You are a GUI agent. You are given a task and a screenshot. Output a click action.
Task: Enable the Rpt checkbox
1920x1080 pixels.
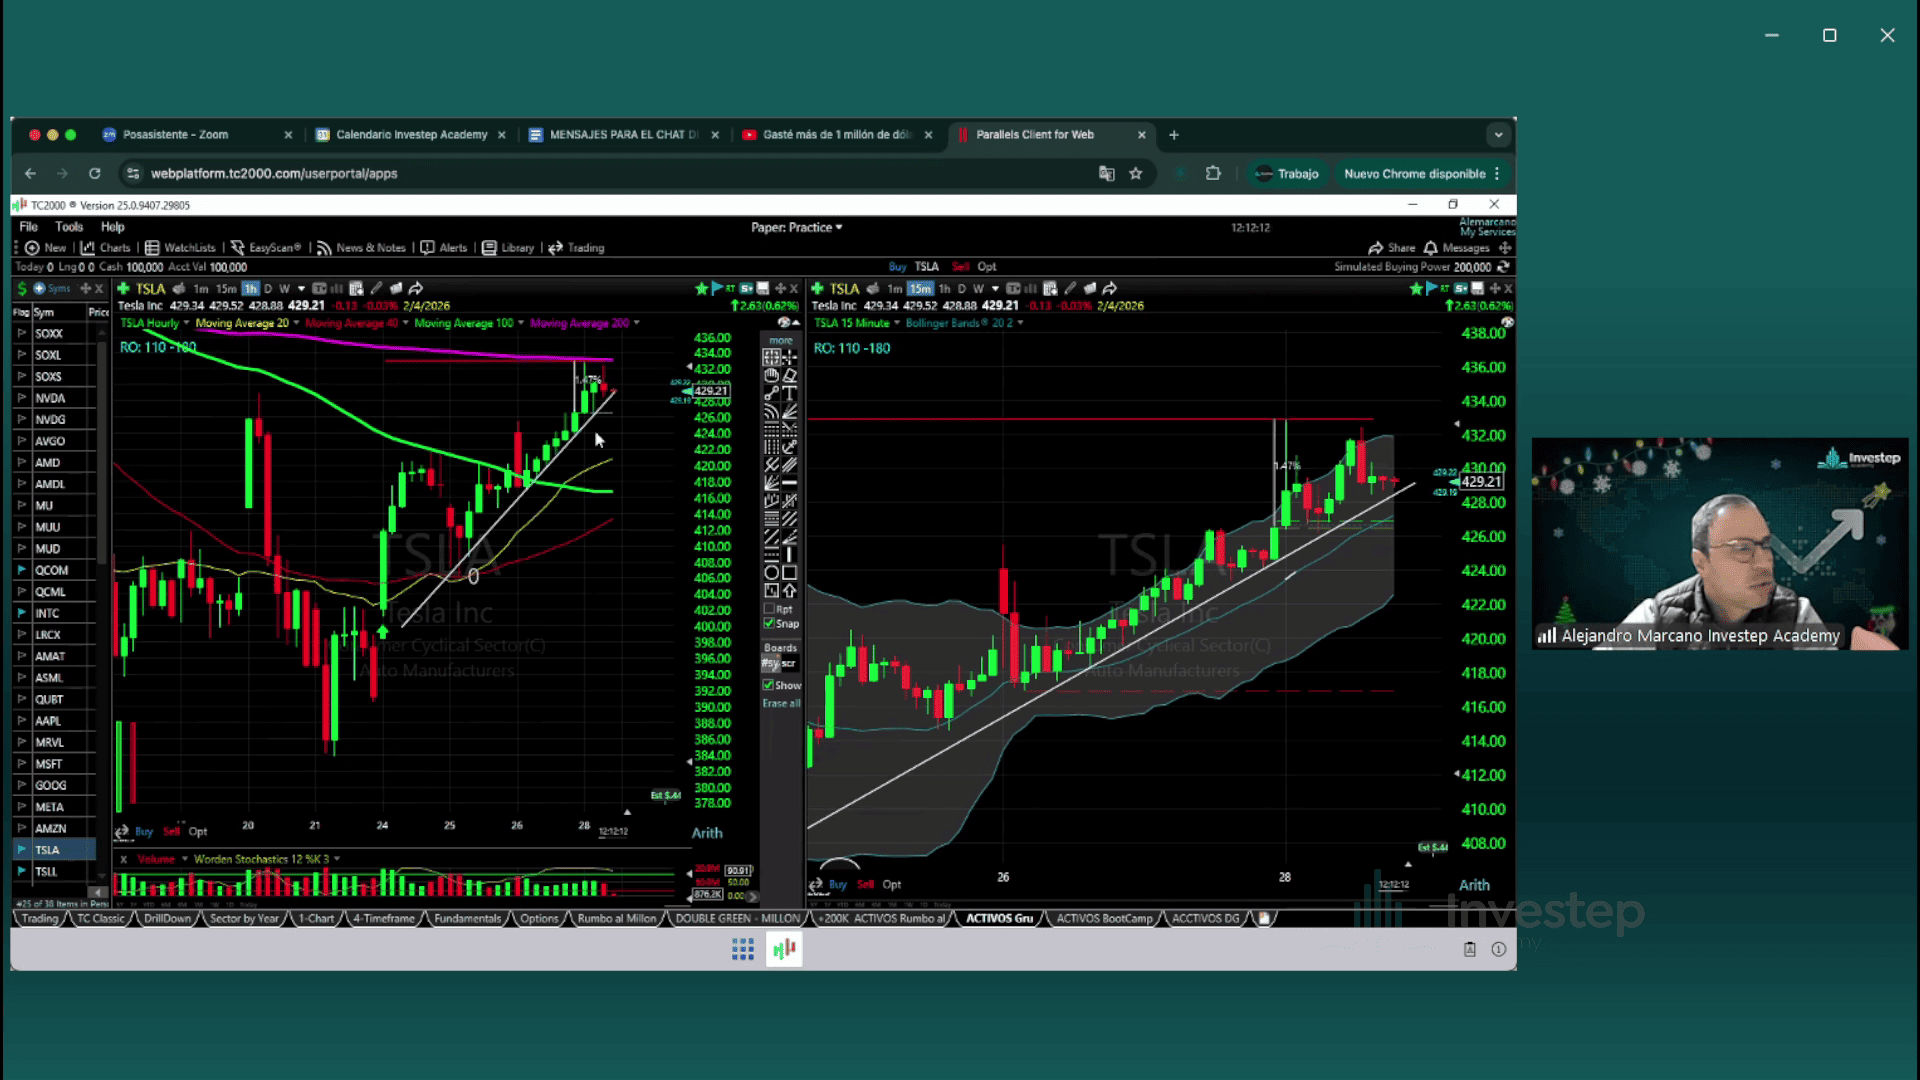769,608
